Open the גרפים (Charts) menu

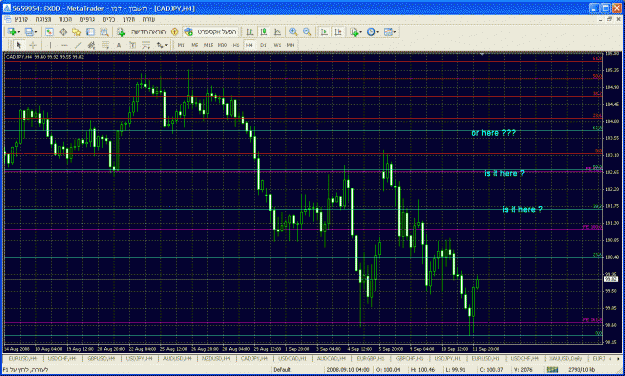(87, 19)
